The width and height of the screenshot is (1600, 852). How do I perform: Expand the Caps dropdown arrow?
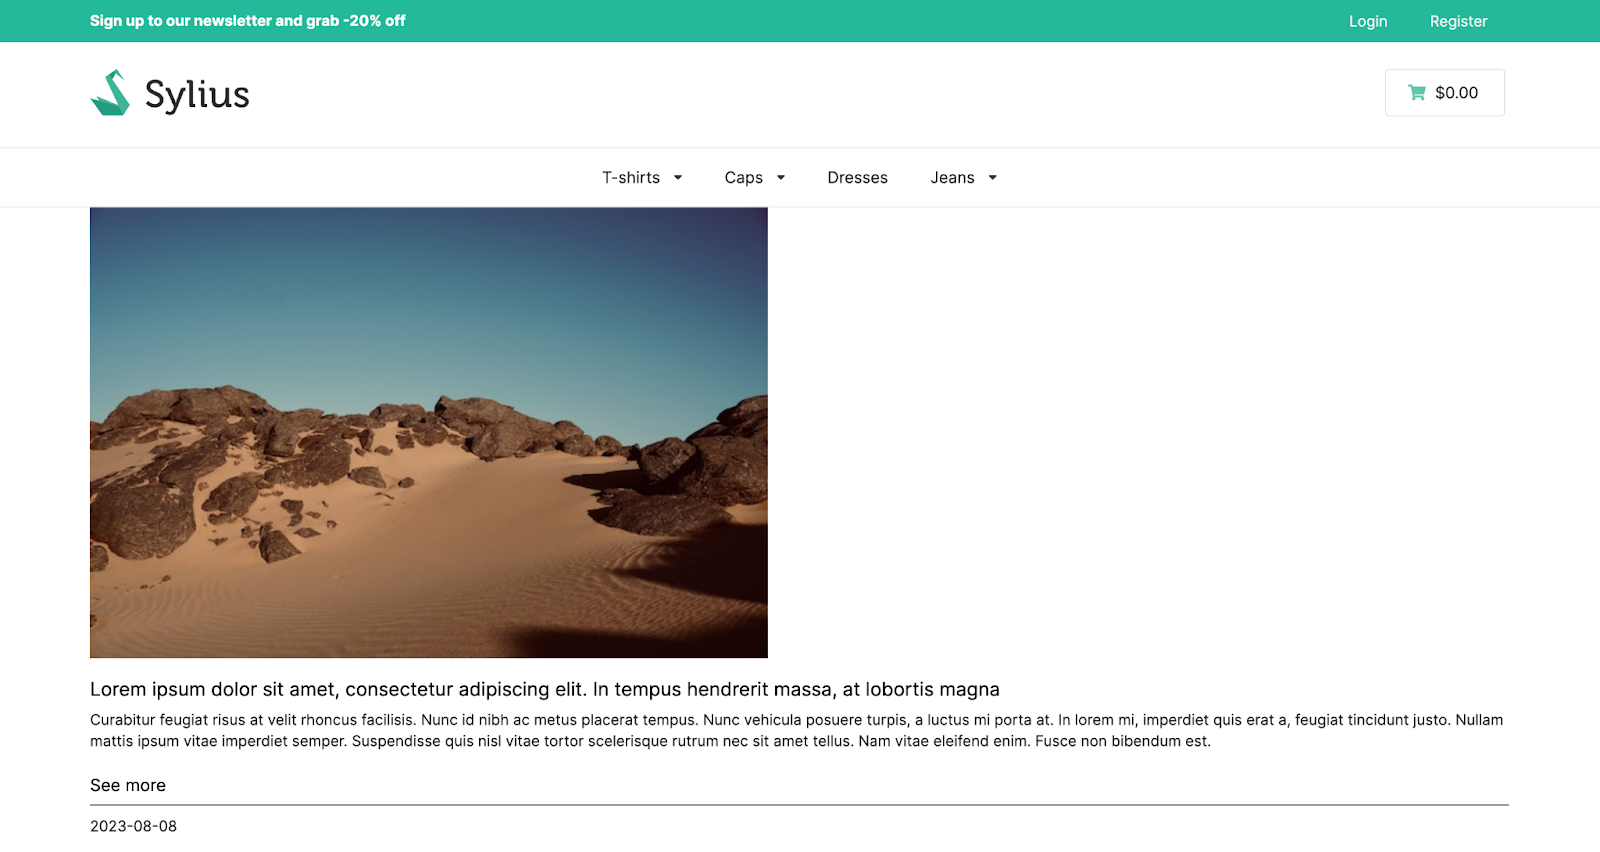click(x=781, y=178)
